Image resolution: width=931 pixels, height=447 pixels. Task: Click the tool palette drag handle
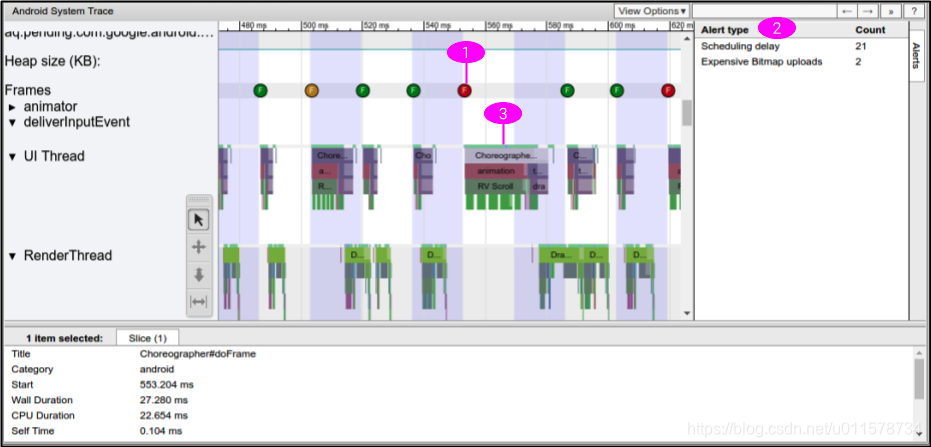199,201
